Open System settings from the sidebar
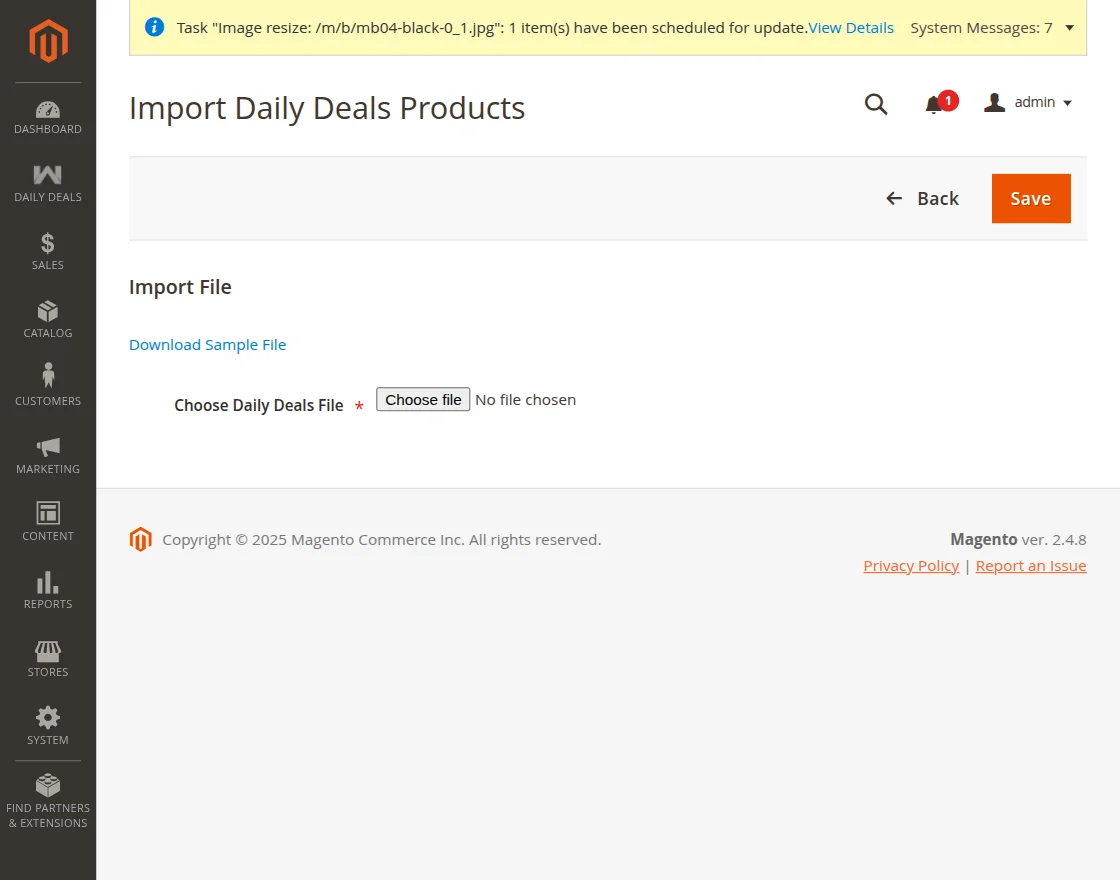1120x880 pixels. point(47,724)
